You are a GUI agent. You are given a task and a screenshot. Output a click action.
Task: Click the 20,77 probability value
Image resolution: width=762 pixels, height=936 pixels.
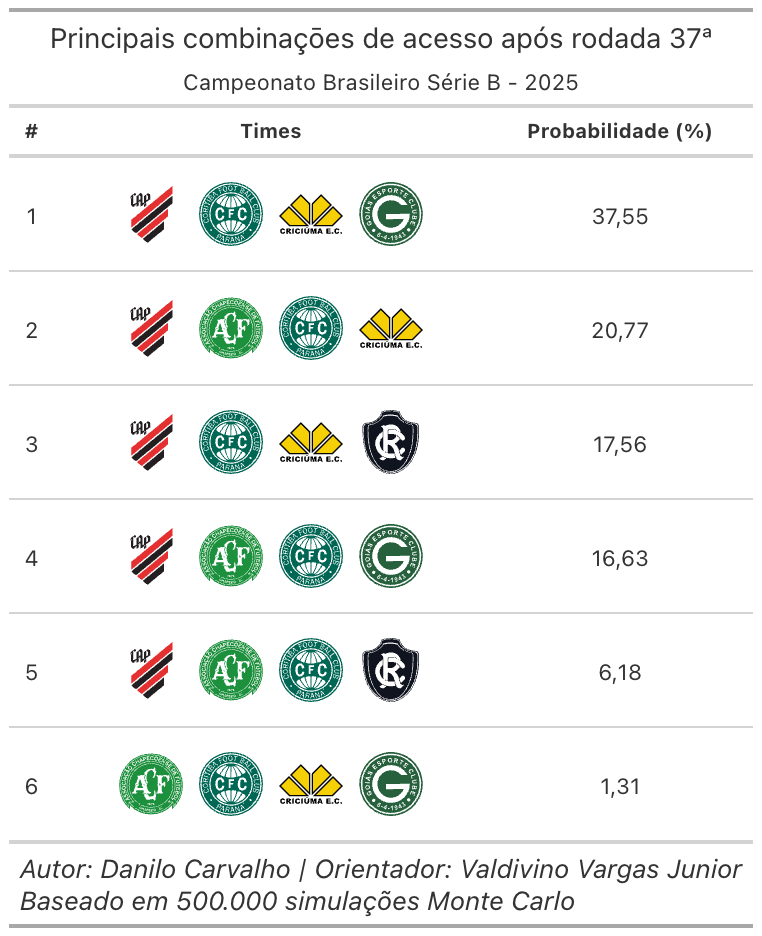coord(620,330)
